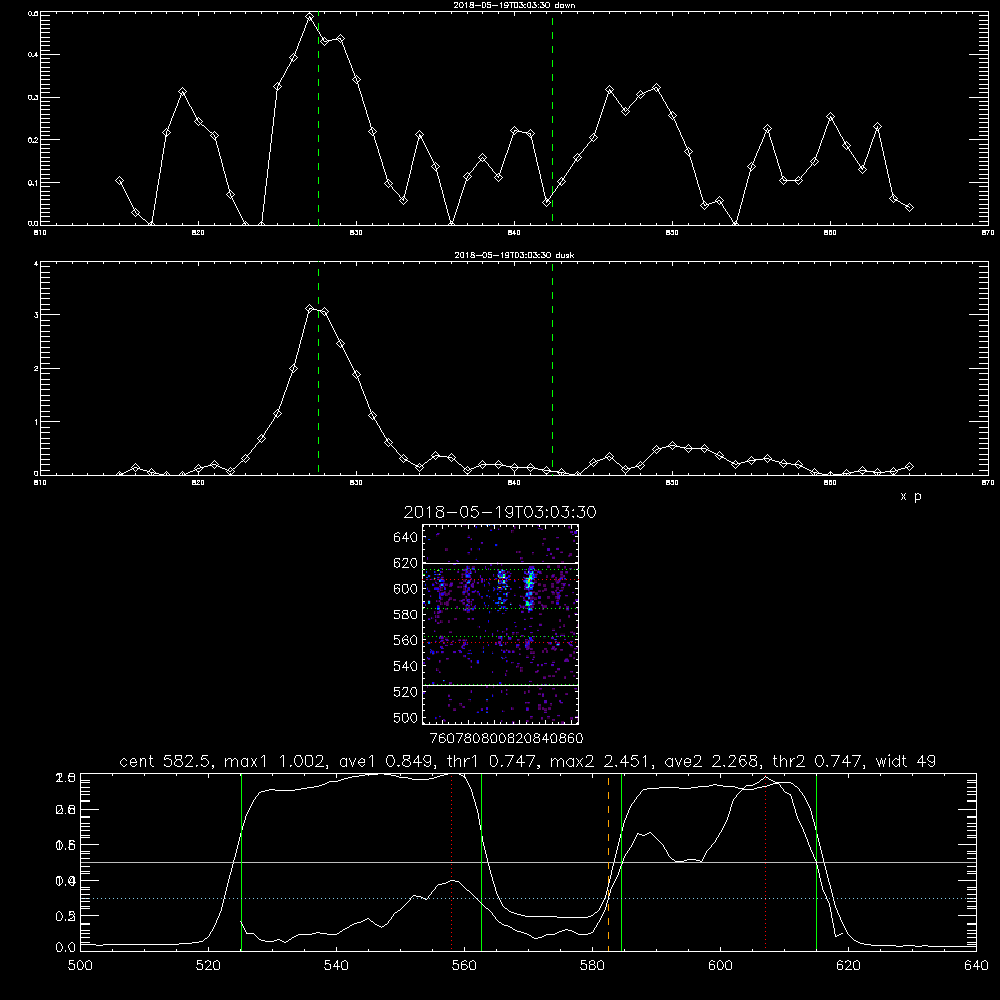The width and height of the screenshot is (1000, 1000).
Task: Click the first diamond marker in the dawn plot
Action: point(119,180)
